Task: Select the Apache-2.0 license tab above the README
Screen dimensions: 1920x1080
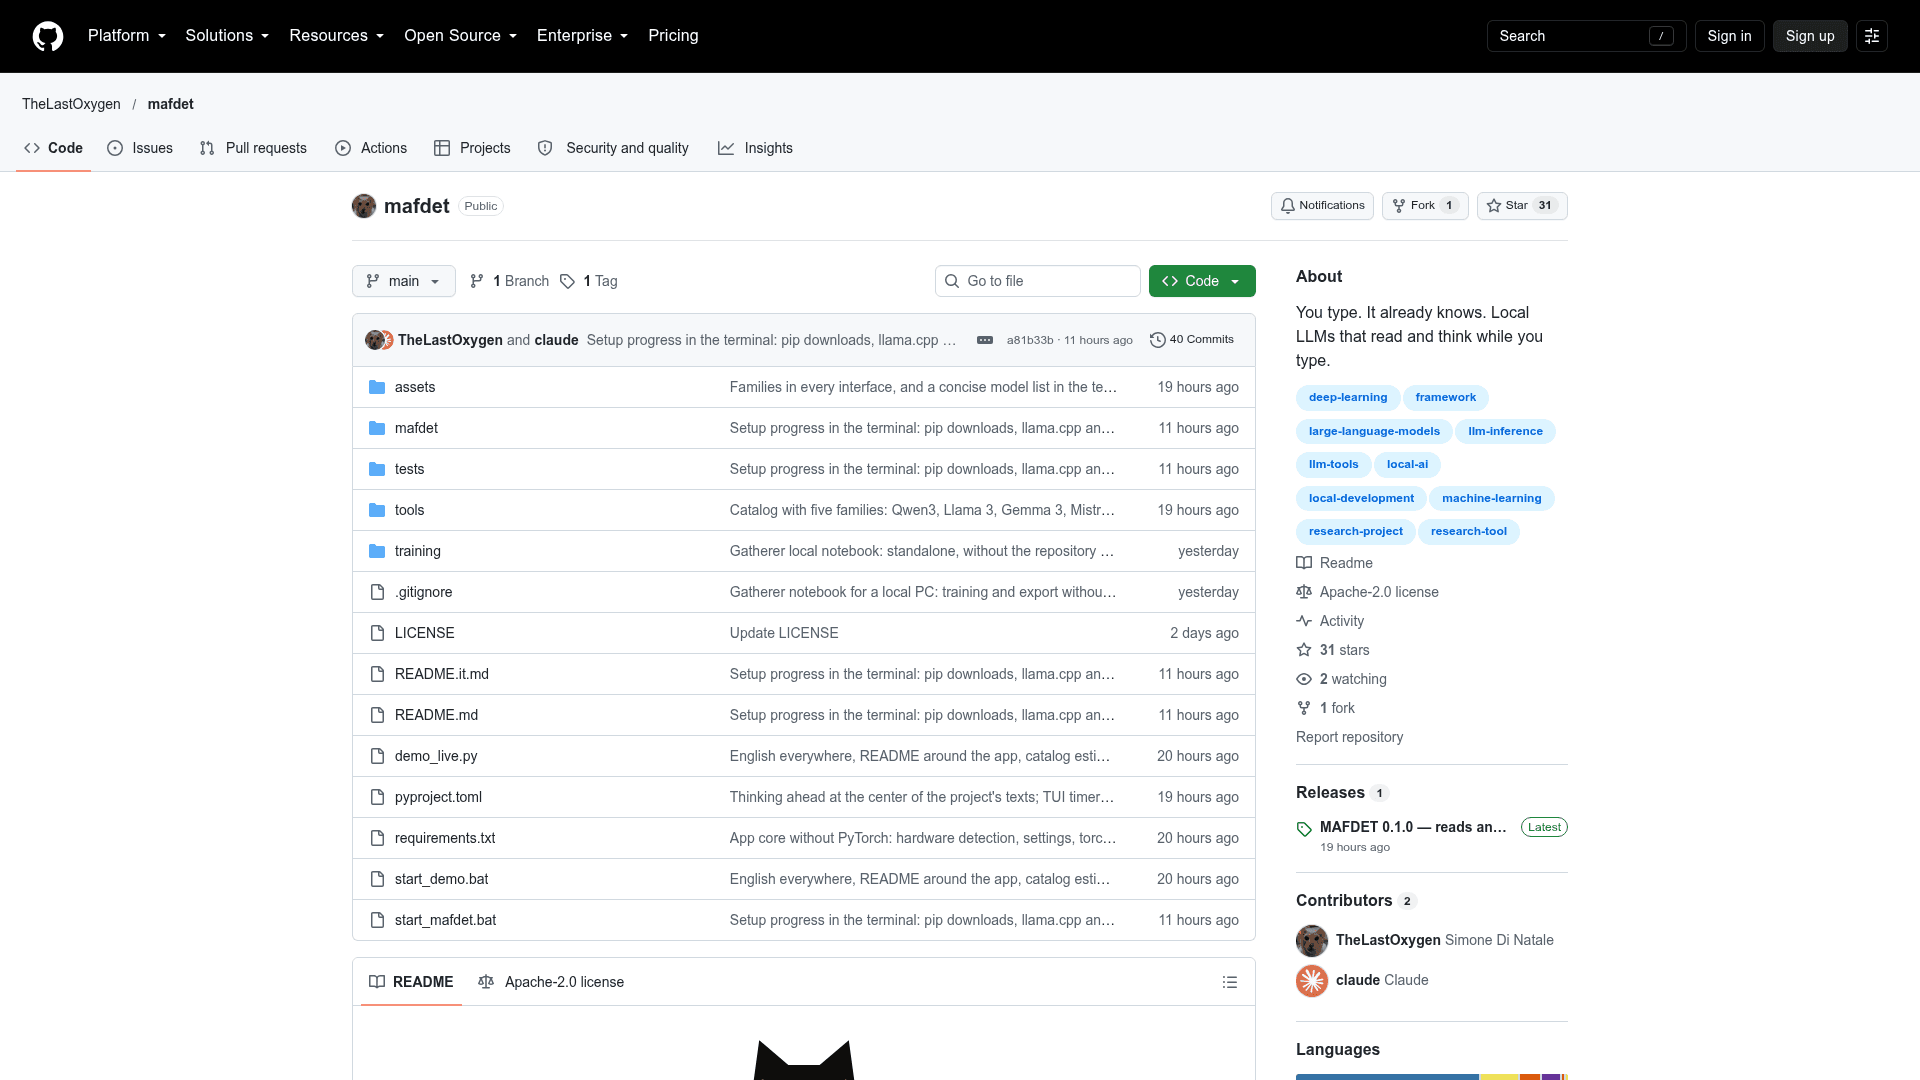Action: point(551,982)
